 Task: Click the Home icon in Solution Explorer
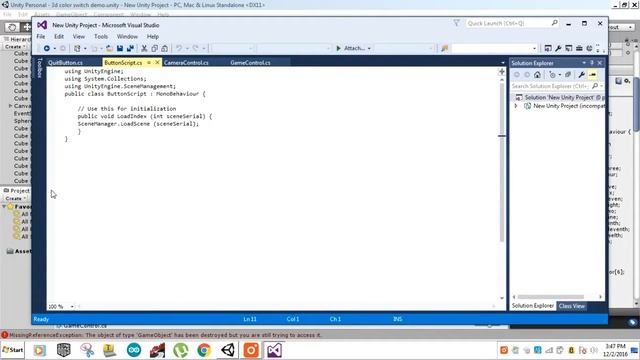pos(537,75)
